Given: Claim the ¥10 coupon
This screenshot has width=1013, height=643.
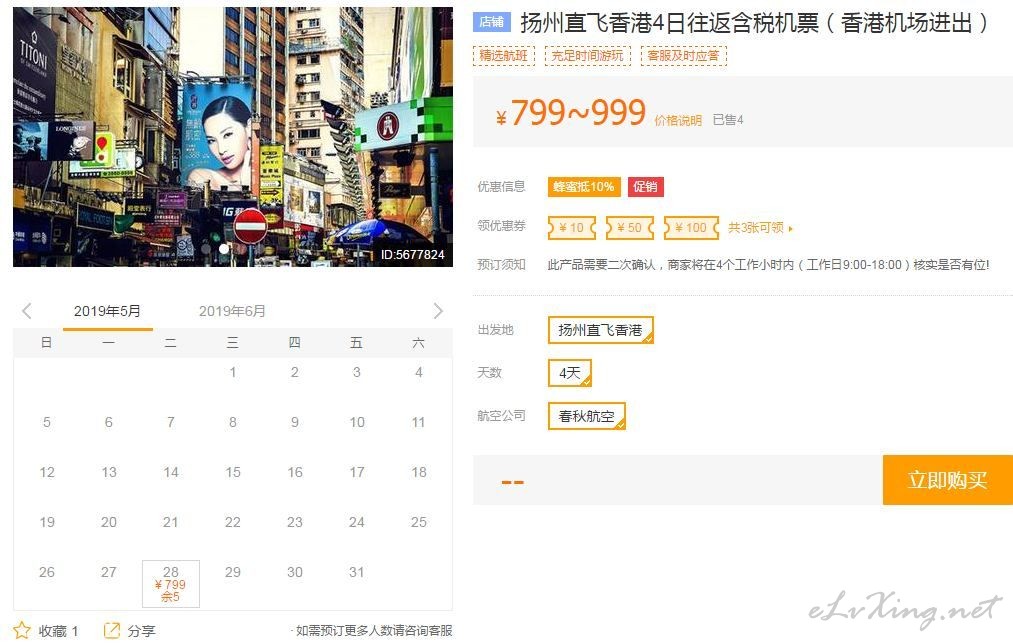Looking at the screenshot, I should pyautogui.click(x=572, y=227).
